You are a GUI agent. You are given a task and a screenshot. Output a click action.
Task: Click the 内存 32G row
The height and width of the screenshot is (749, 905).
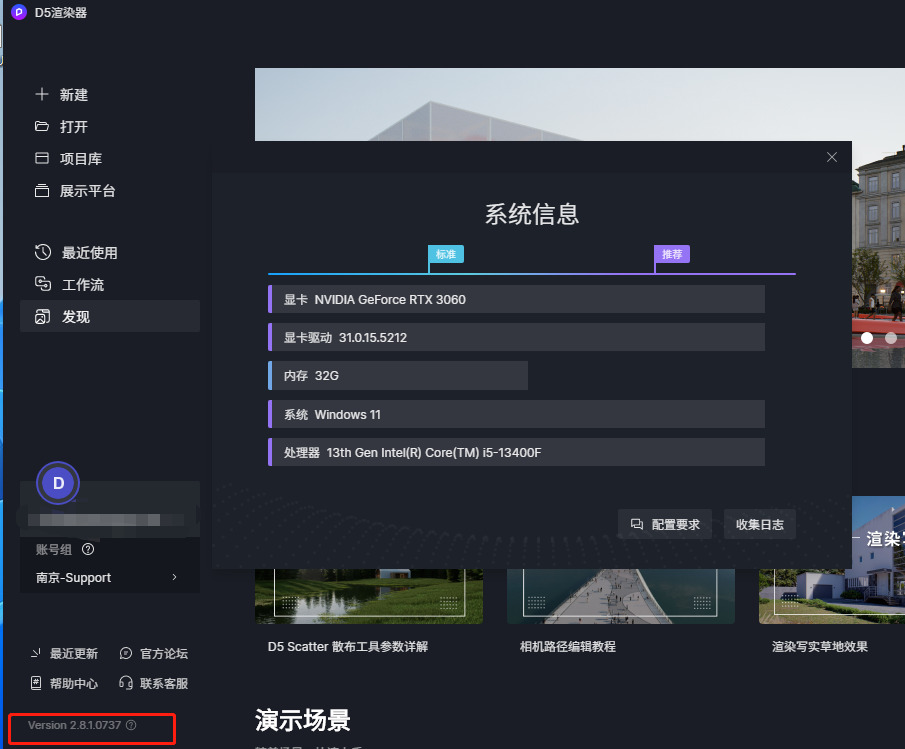[x=398, y=376]
